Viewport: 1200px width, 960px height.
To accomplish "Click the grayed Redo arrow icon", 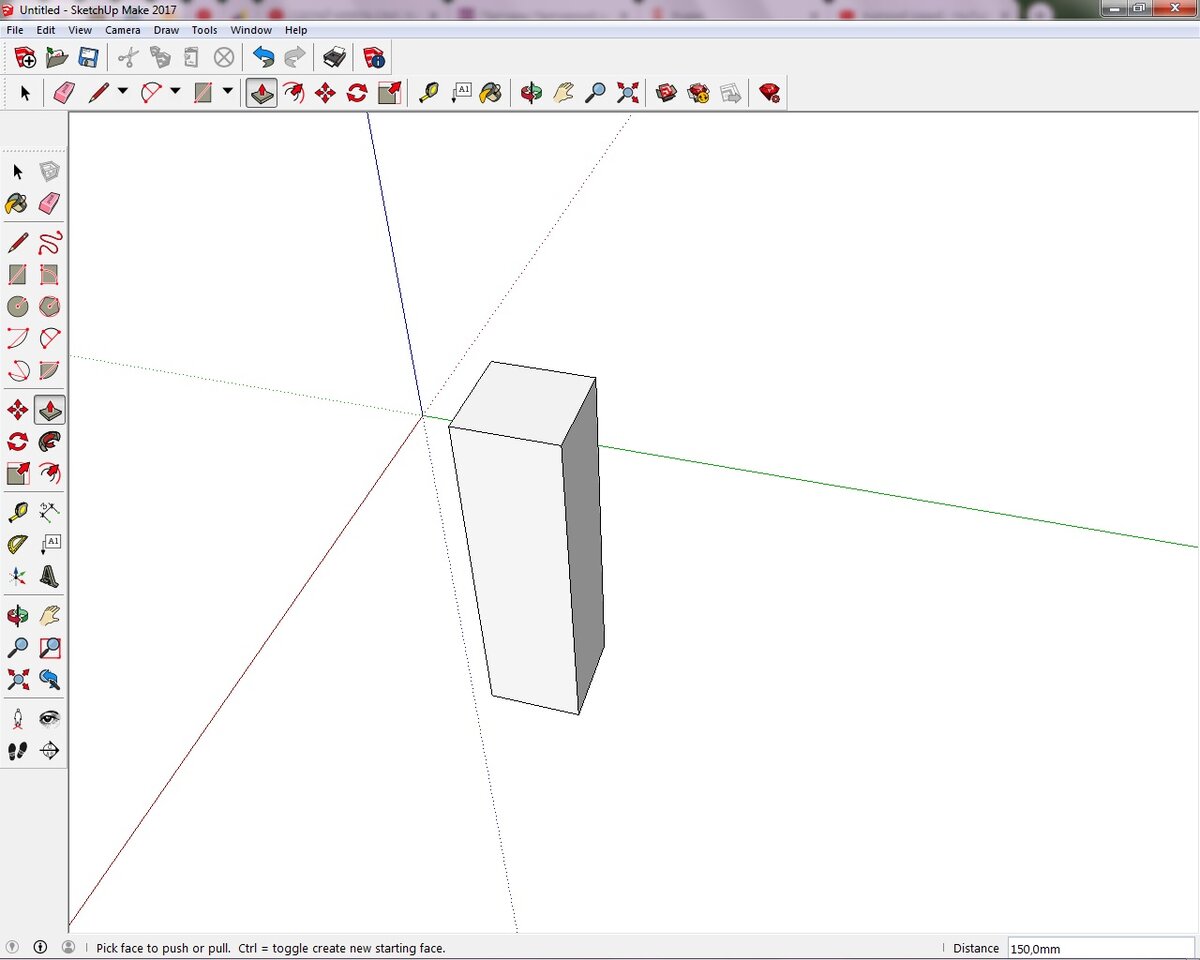I will [x=295, y=57].
